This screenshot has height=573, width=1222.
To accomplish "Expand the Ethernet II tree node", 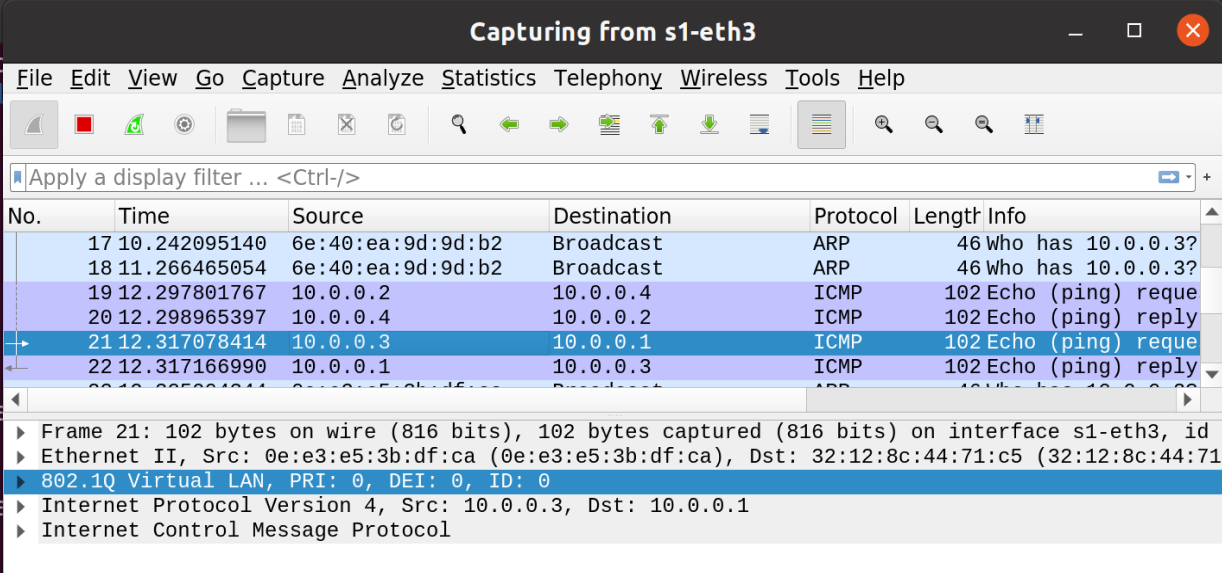I will 21,457.
